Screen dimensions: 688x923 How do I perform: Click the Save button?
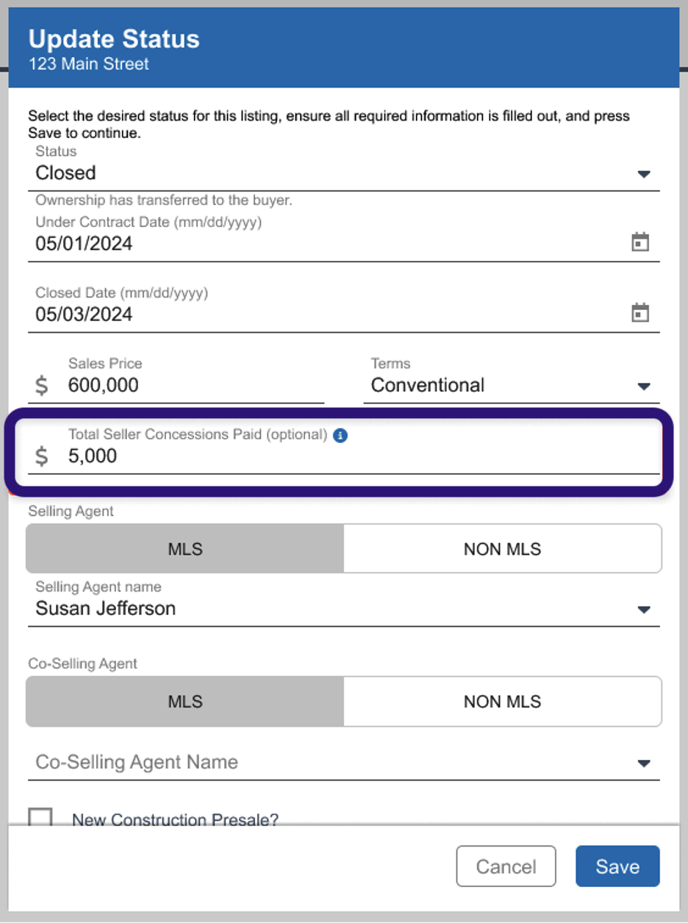(x=617, y=866)
